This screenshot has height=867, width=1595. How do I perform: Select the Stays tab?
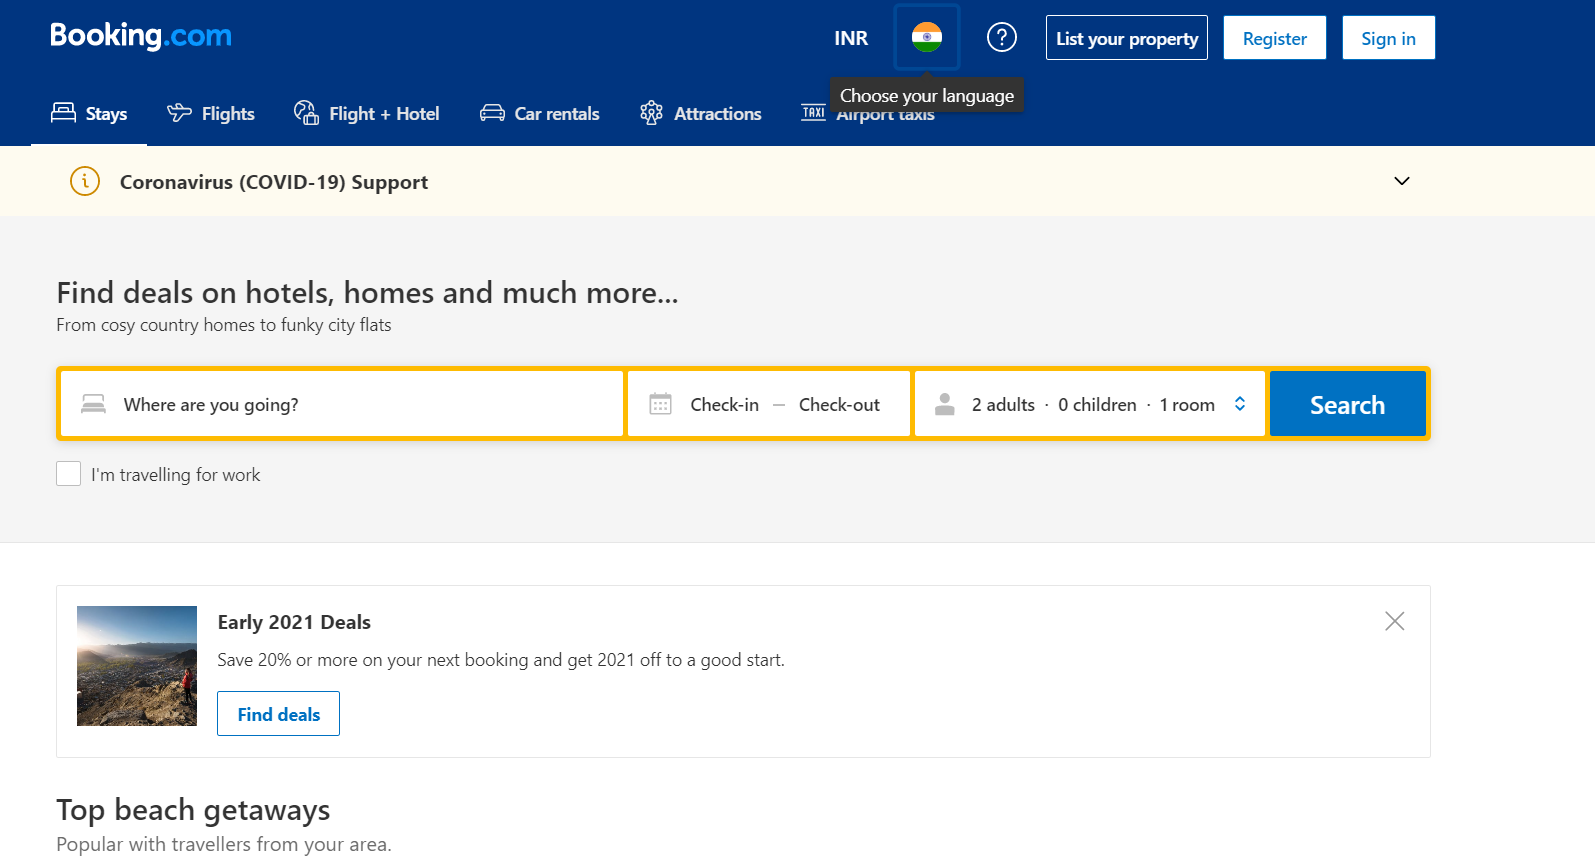click(89, 113)
